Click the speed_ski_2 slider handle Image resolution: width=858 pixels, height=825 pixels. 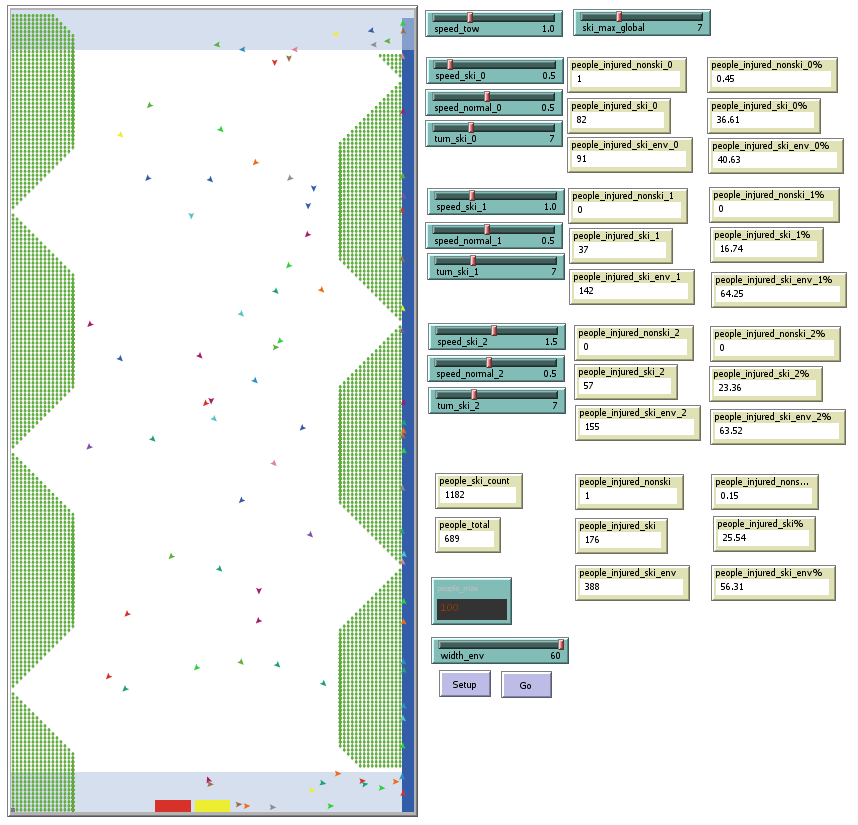(x=494, y=330)
